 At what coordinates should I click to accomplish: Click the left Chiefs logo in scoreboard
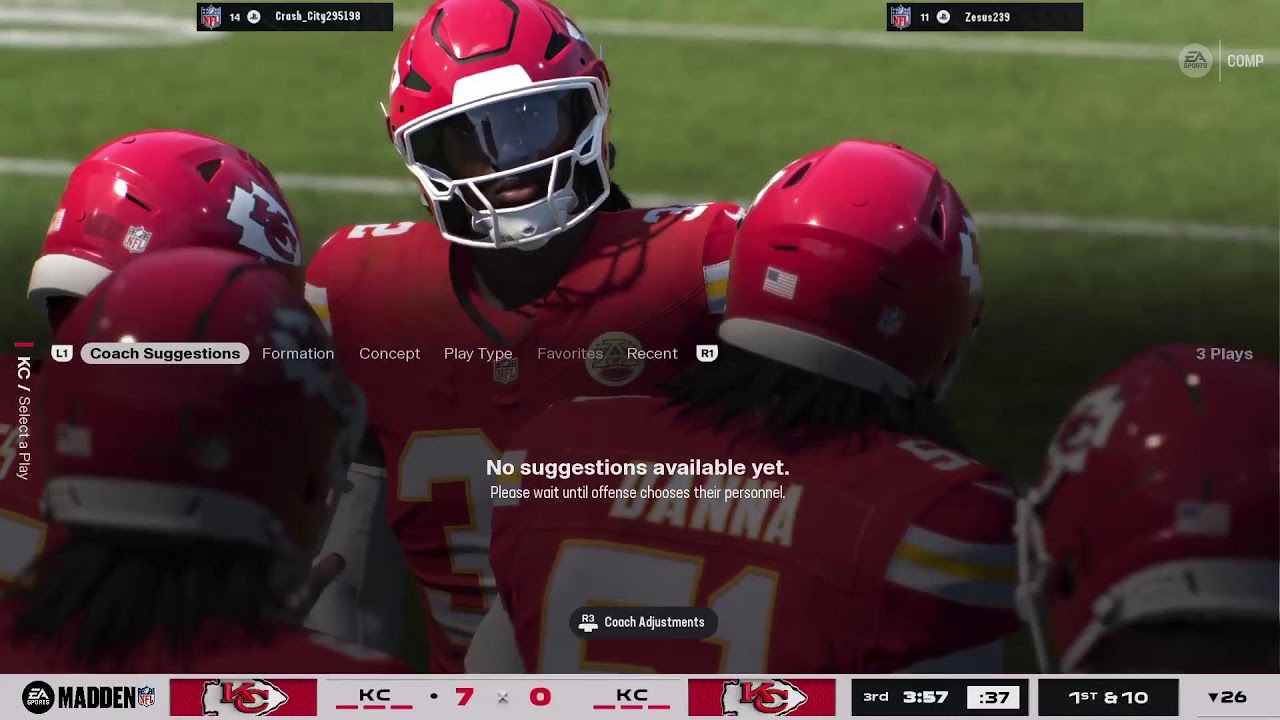pos(243,697)
